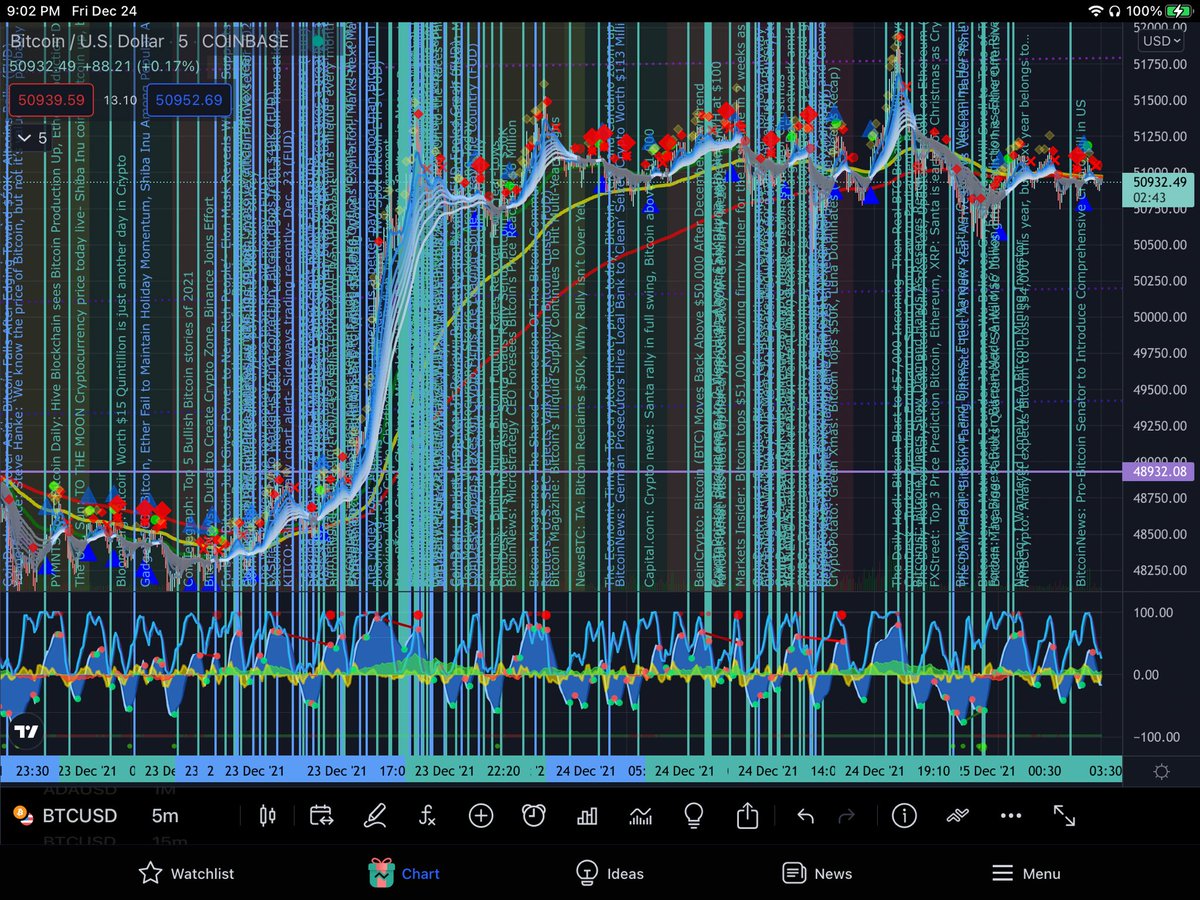Change the 5m interval selector

click(x=165, y=816)
